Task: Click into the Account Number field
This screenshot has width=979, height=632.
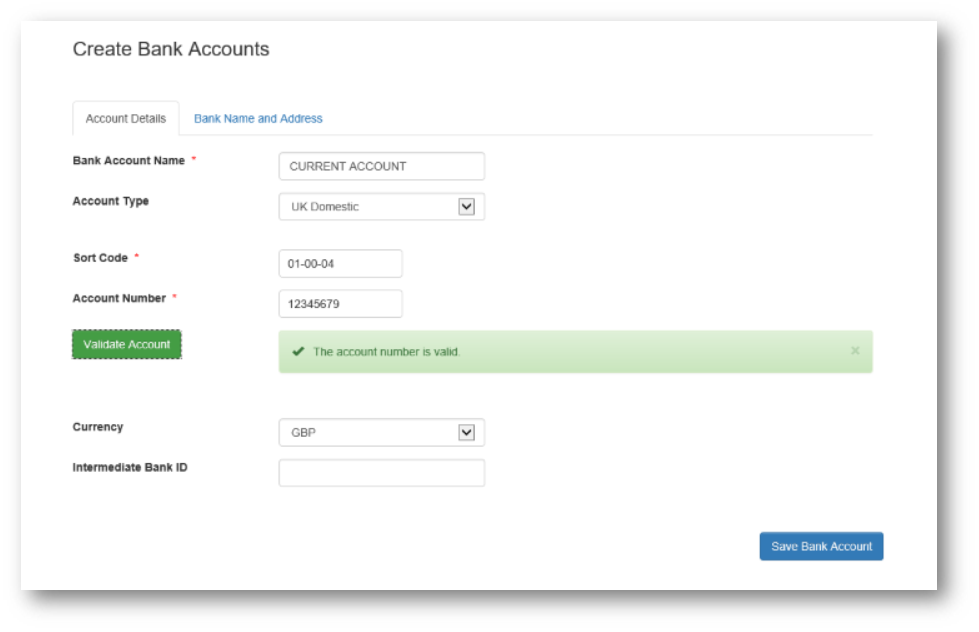Action: click(340, 304)
